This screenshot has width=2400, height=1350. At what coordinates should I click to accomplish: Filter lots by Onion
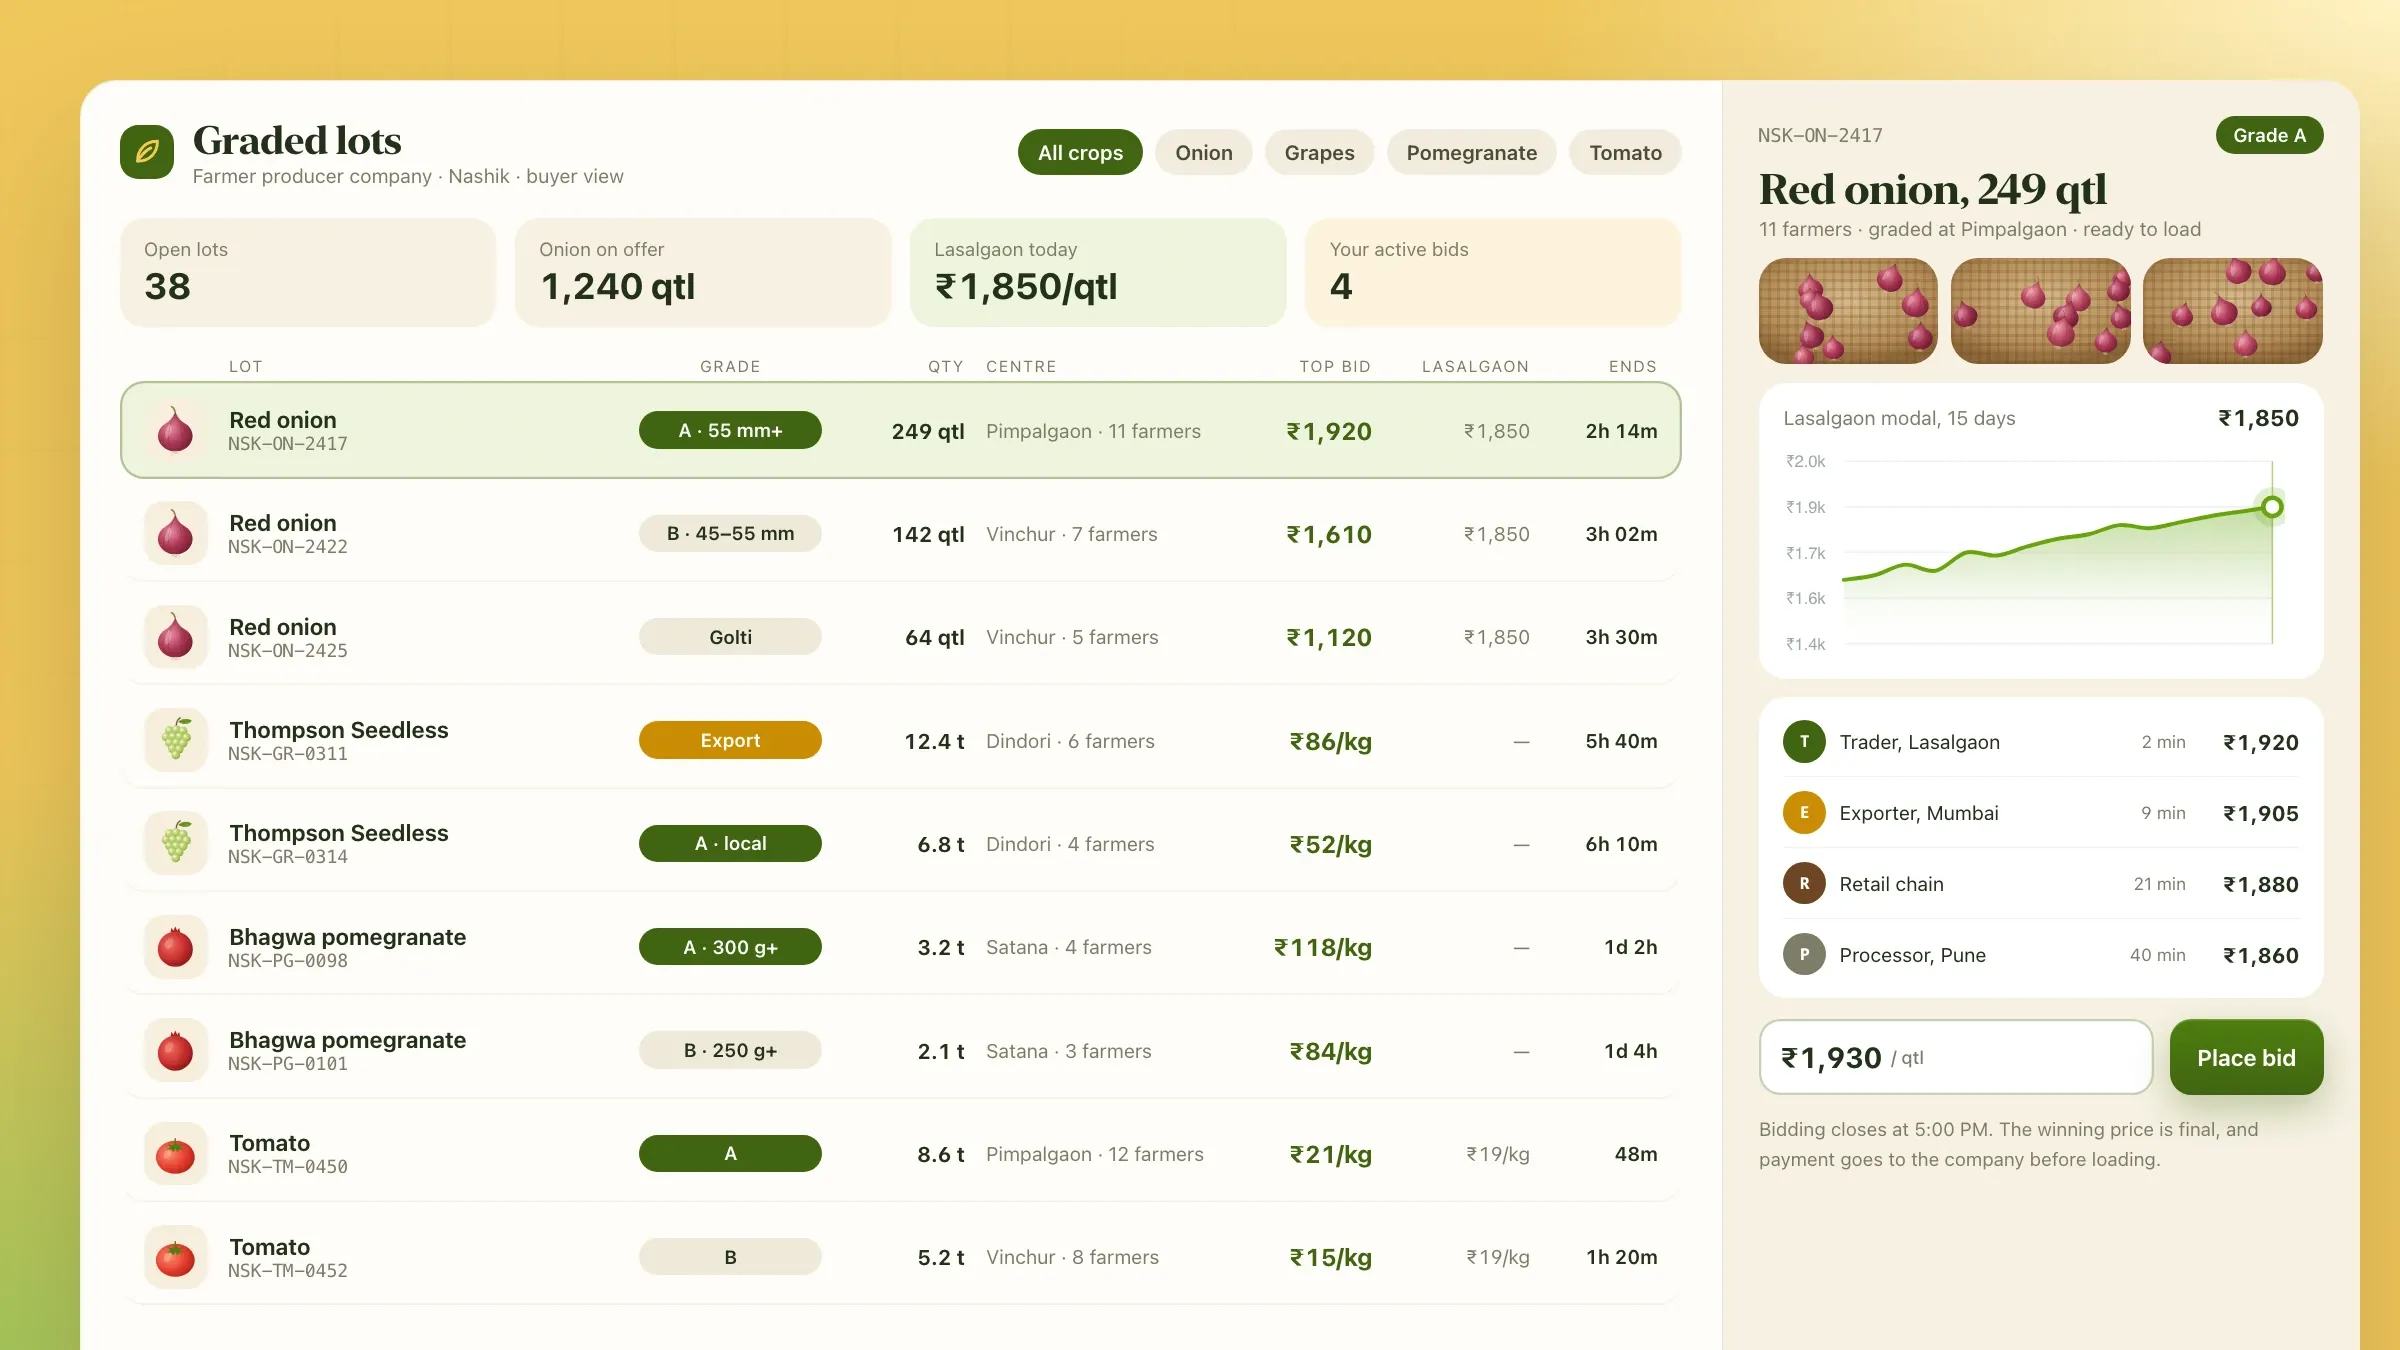[x=1204, y=152]
